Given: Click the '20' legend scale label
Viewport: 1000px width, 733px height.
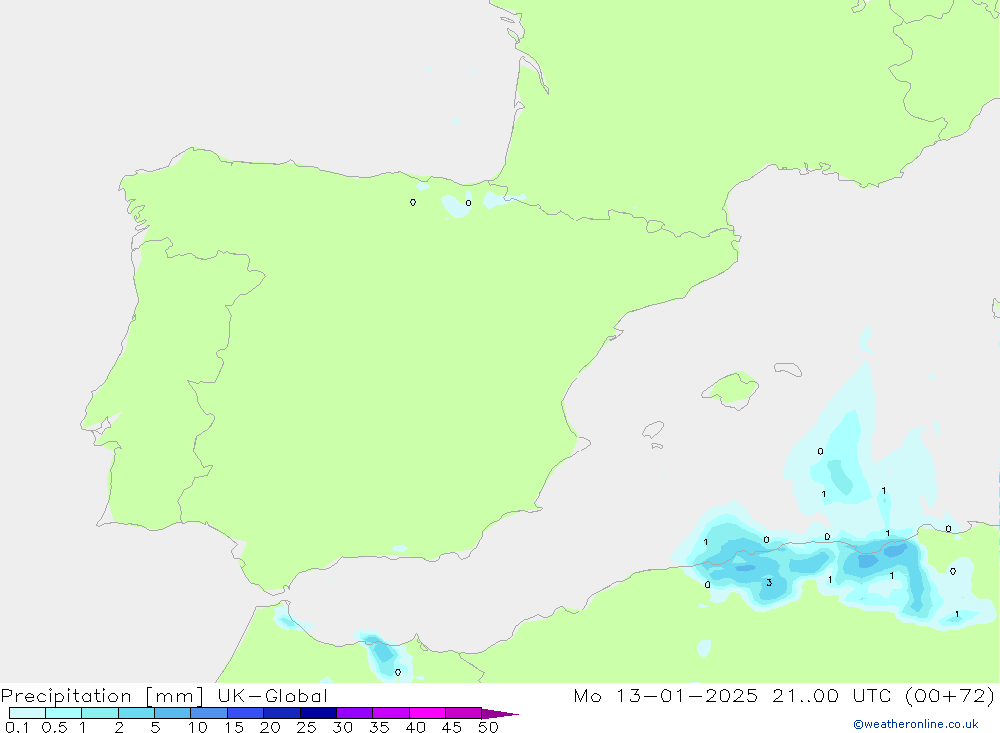Looking at the screenshot, I should pyautogui.click(x=270, y=727).
